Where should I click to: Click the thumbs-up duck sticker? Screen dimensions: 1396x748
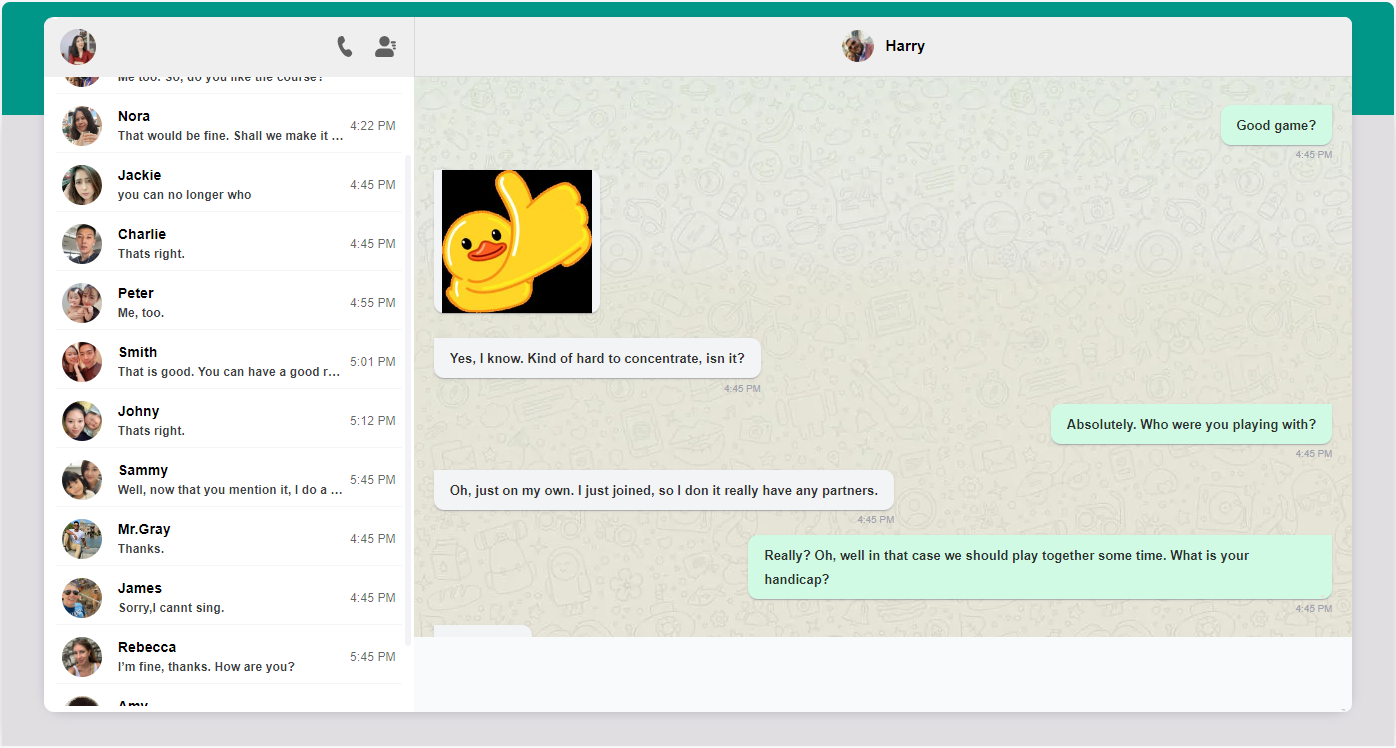(x=516, y=241)
